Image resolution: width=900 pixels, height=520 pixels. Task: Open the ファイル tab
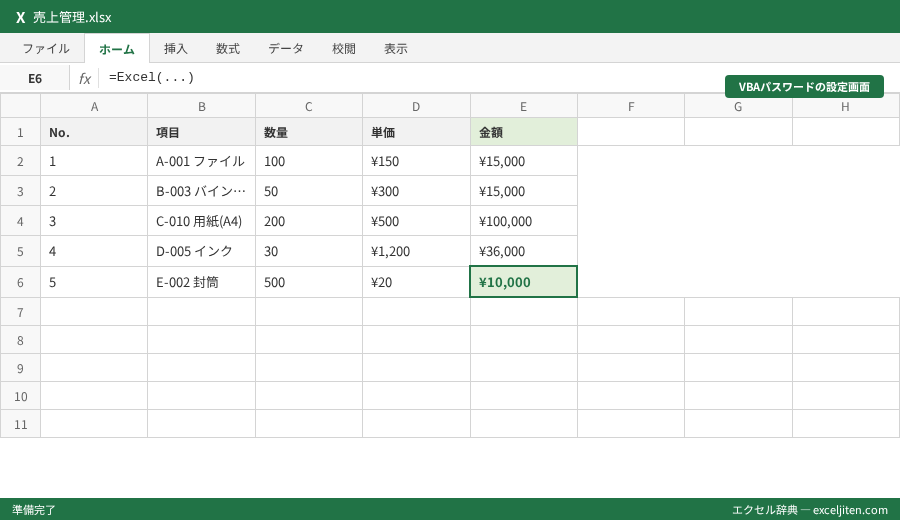(46, 49)
